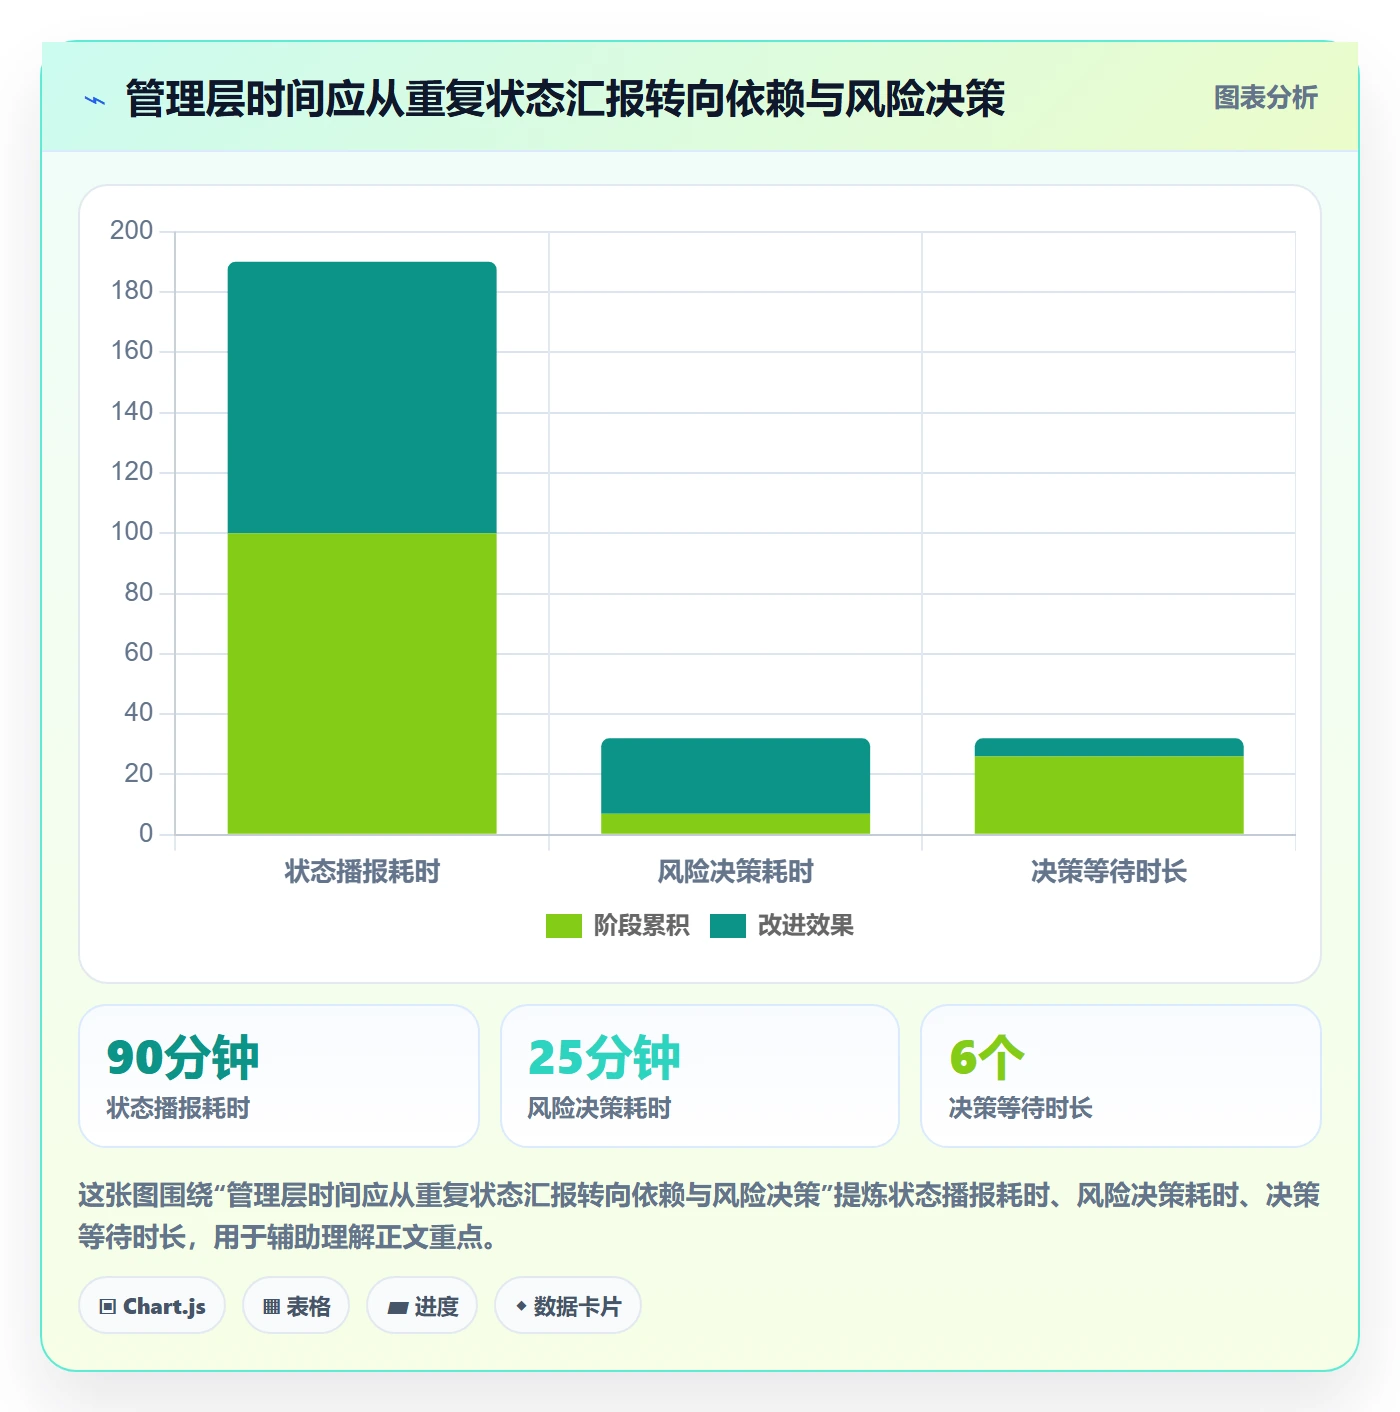Image resolution: width=1400 pixels, height=1412 pixels.
Task: Click the teal segment of 风险决策耗时 bar
Action: [x=735, y=775]
